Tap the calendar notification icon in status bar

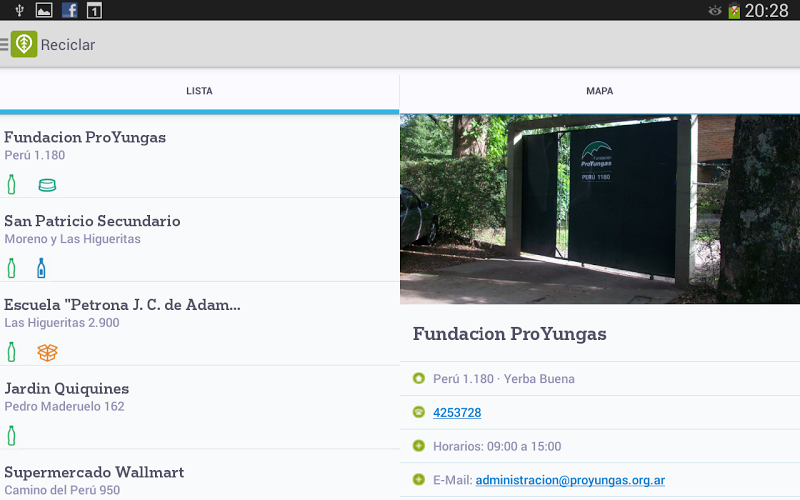coord(94,10)
